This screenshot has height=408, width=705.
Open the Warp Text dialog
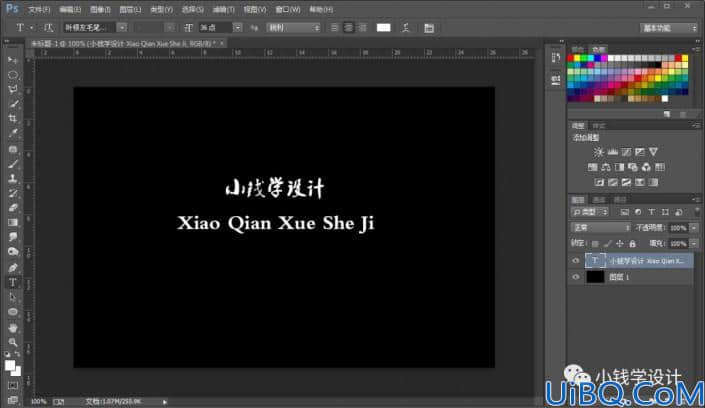(406, 28)
